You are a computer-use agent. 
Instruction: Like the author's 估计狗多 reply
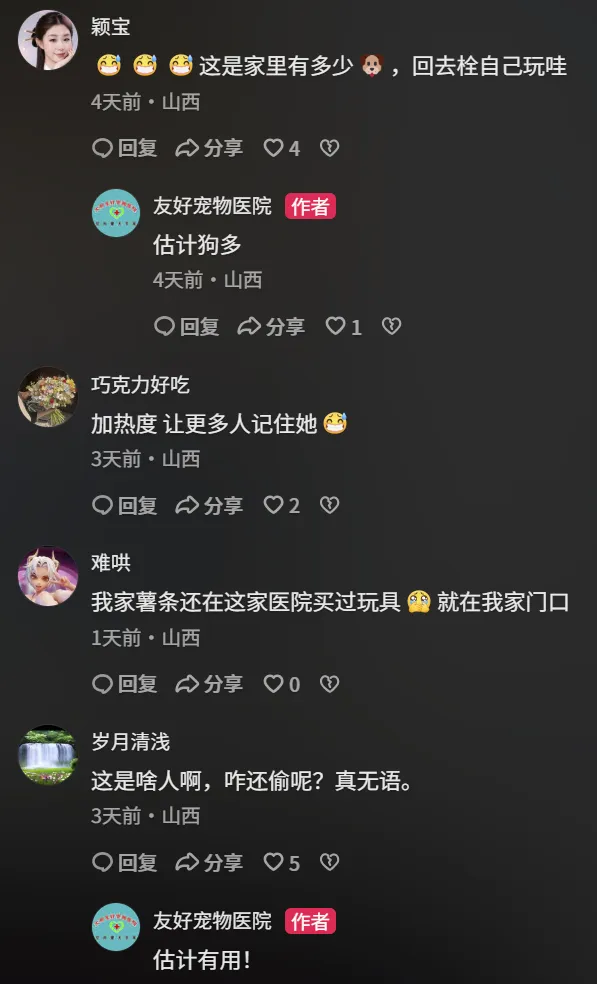[343, 326]
